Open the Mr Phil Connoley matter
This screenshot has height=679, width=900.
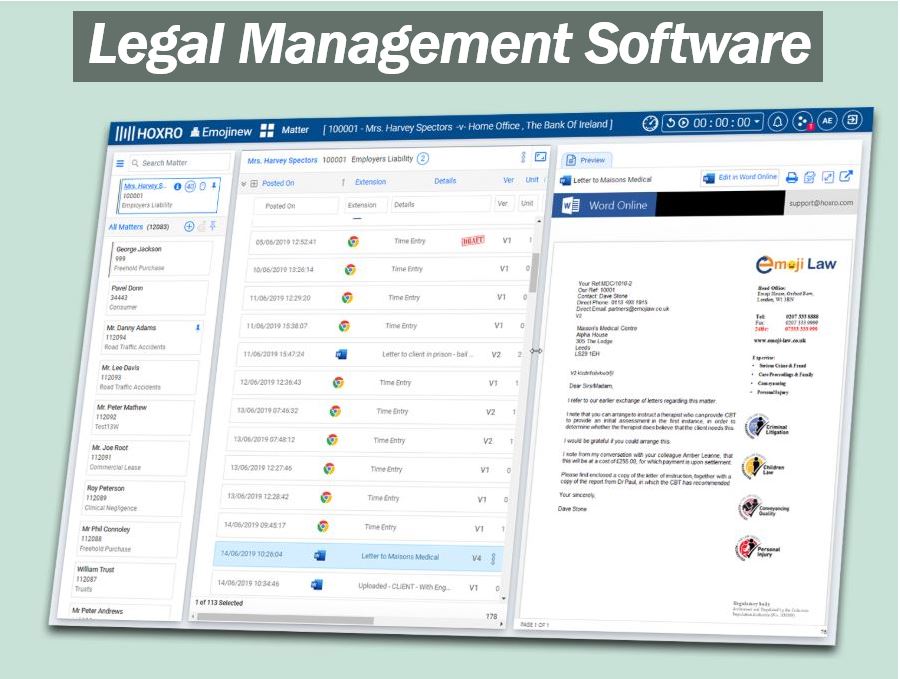(129, 539)
